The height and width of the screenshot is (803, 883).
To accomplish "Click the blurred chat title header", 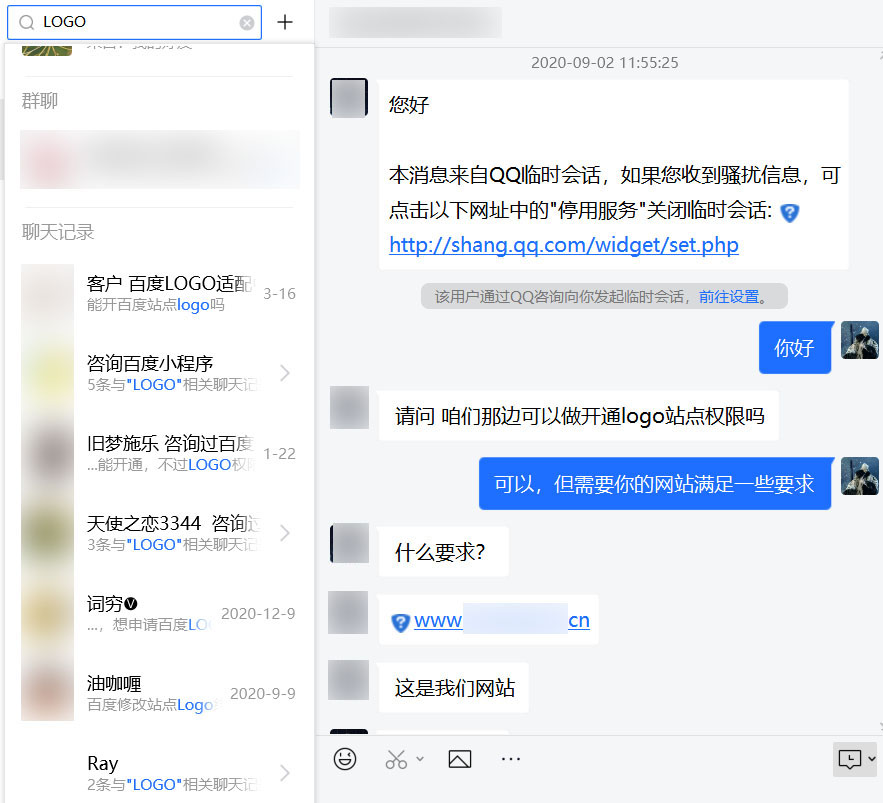I will click(x=416, y=23).
